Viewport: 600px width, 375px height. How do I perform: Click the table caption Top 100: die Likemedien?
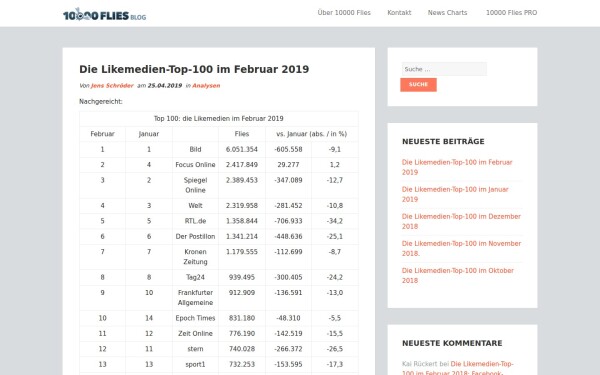pyautogui.click(x=218, y=119)
